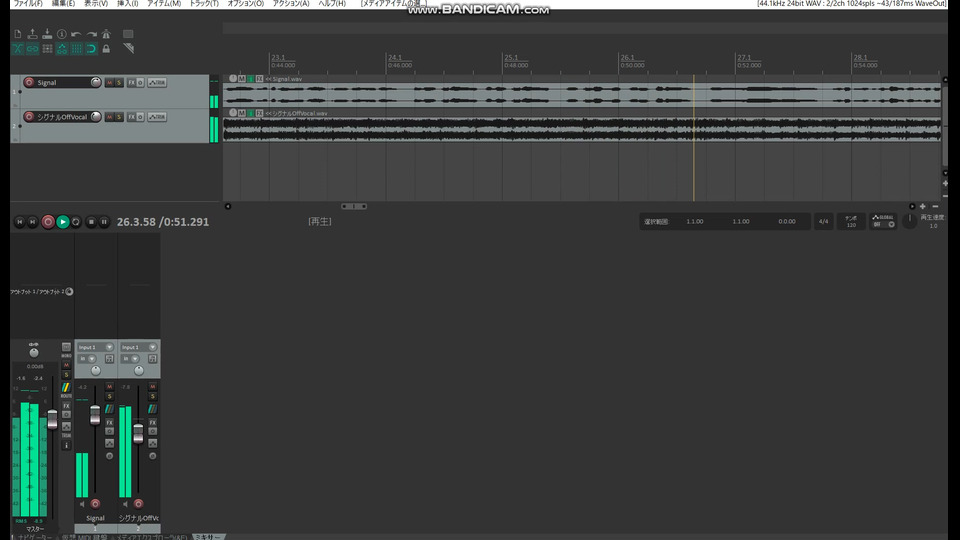Open シグナルOffVocal mixer strip Input 1 dropdown
Image resolution: width=960 pixels, height=540 pixels.
click(x=139, y=347)
